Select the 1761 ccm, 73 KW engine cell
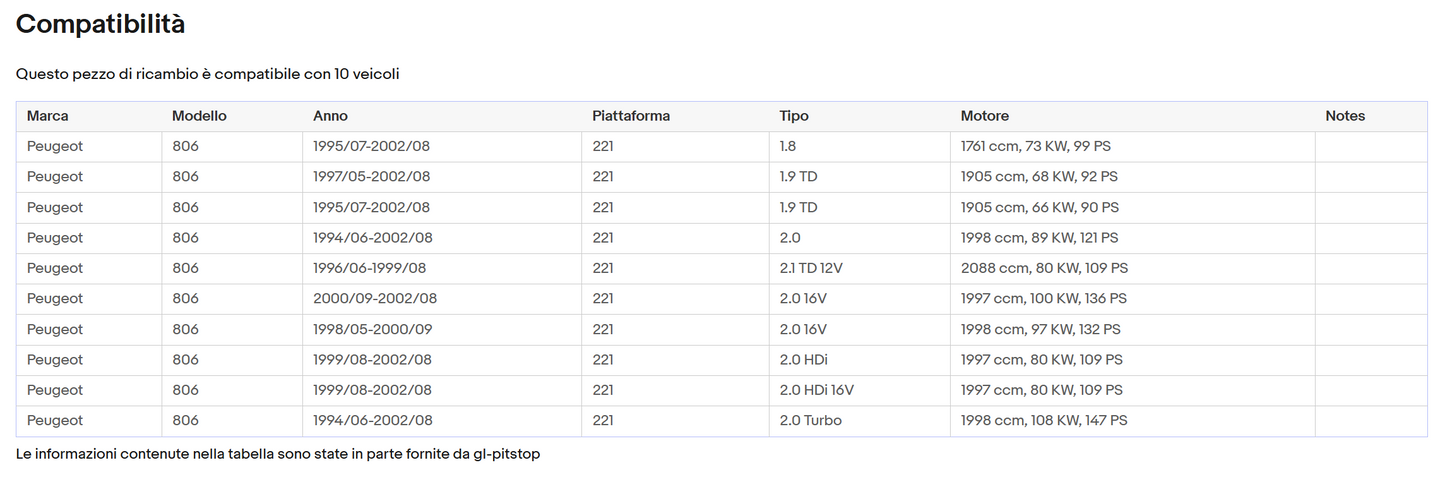 click(x=1035, y=146)
